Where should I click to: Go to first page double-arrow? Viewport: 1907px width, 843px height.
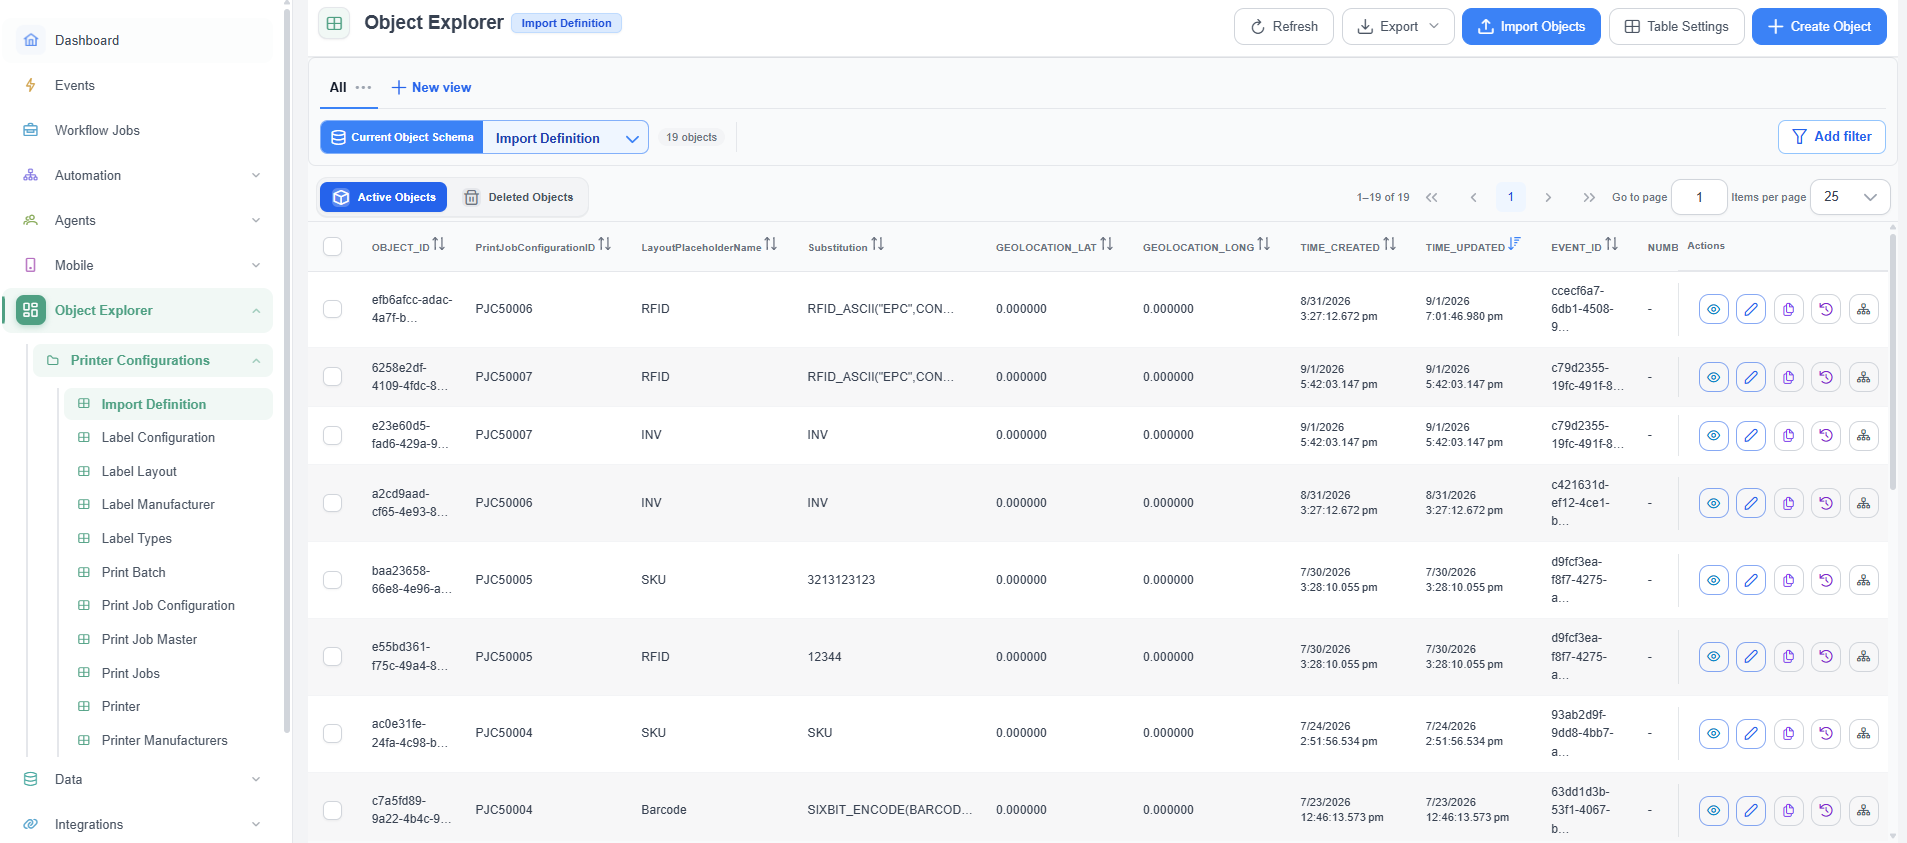(1432, 197)
